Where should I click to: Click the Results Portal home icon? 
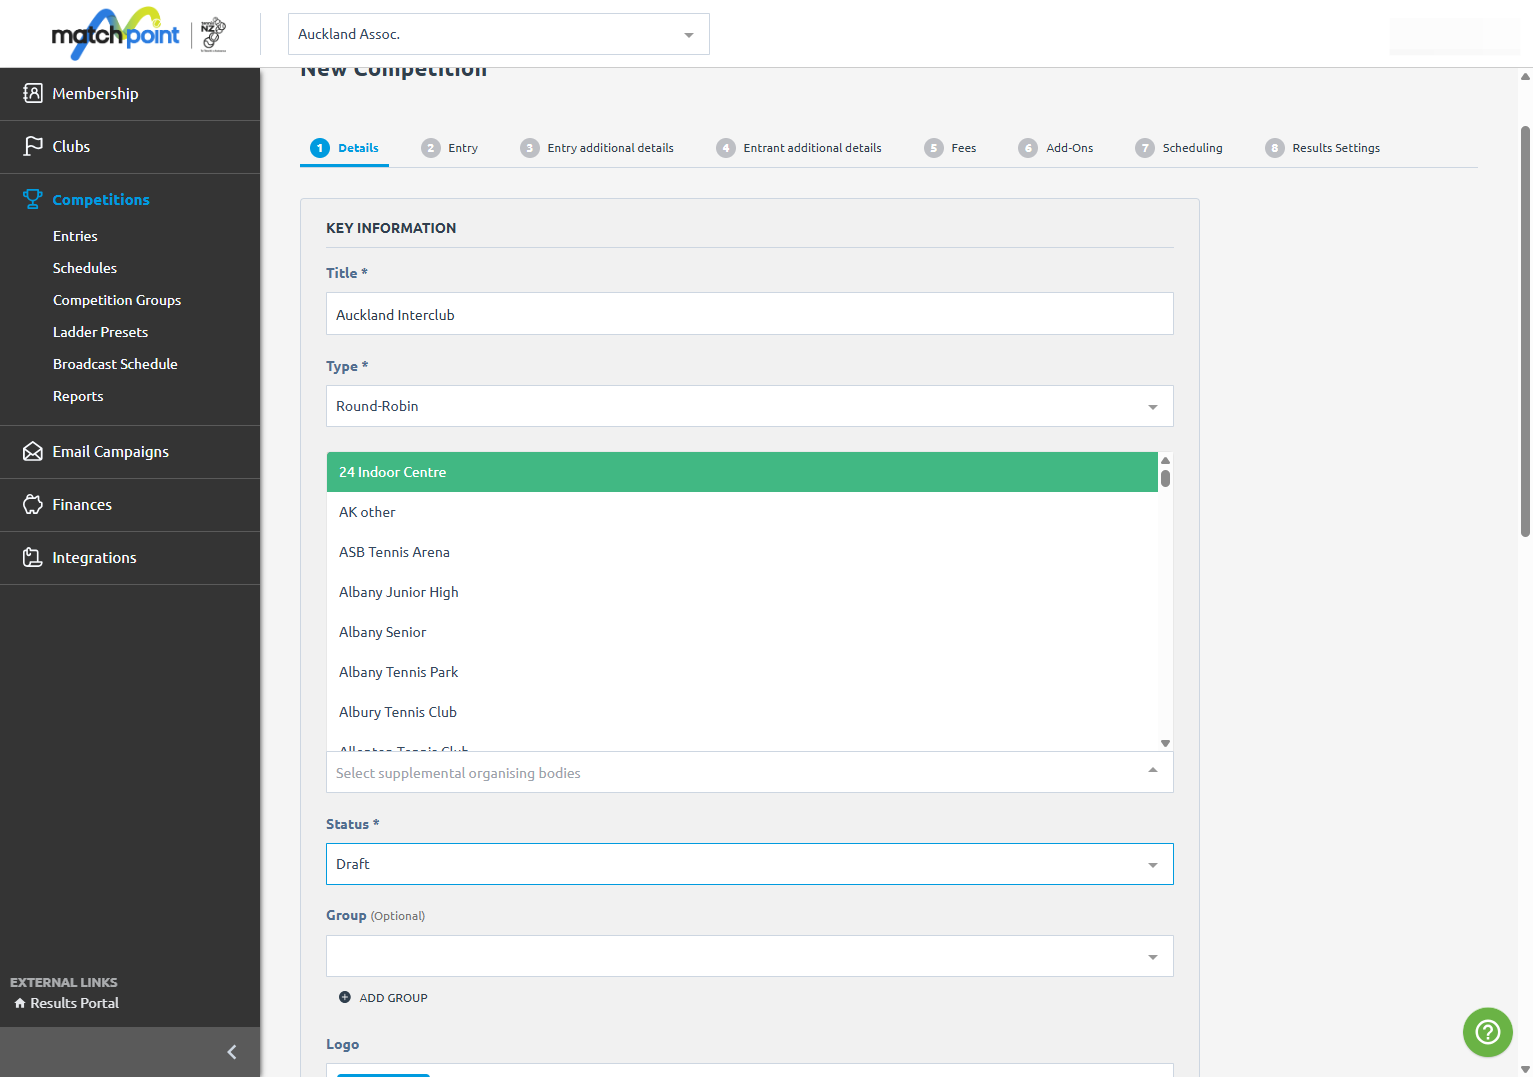[x=20, y=1003]
